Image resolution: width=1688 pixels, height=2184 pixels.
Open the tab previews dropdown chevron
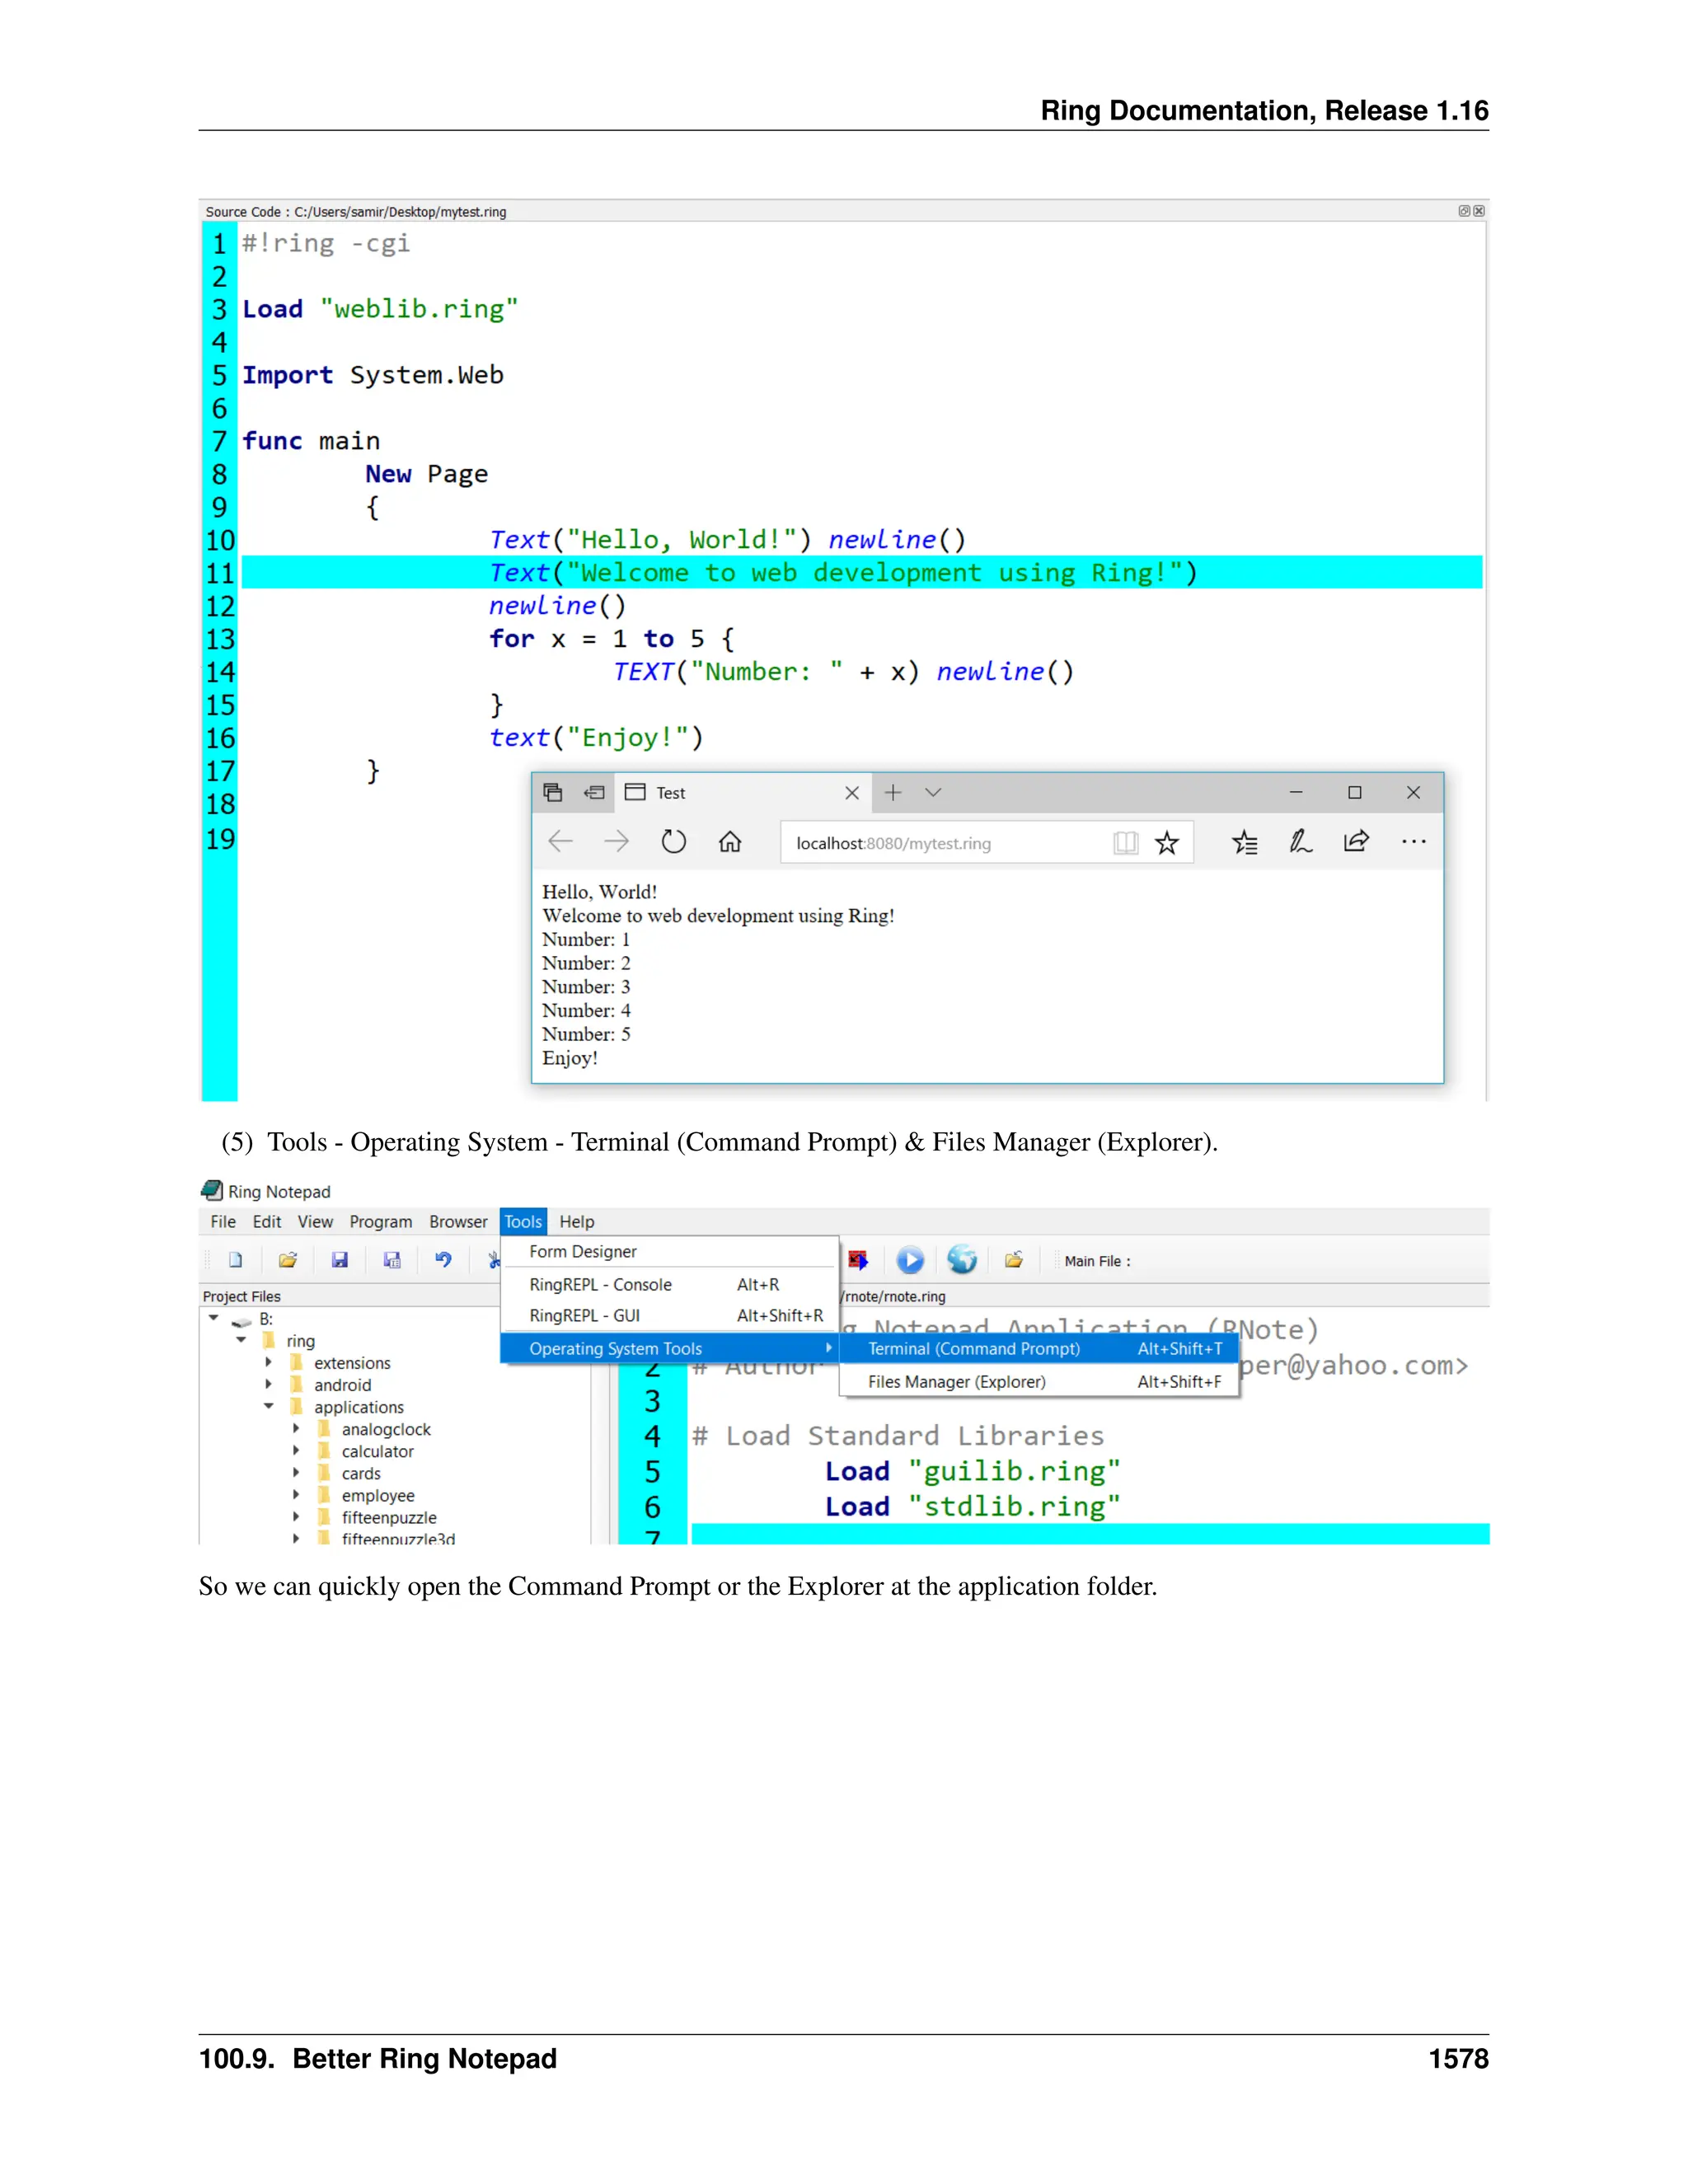coord(933,792)
